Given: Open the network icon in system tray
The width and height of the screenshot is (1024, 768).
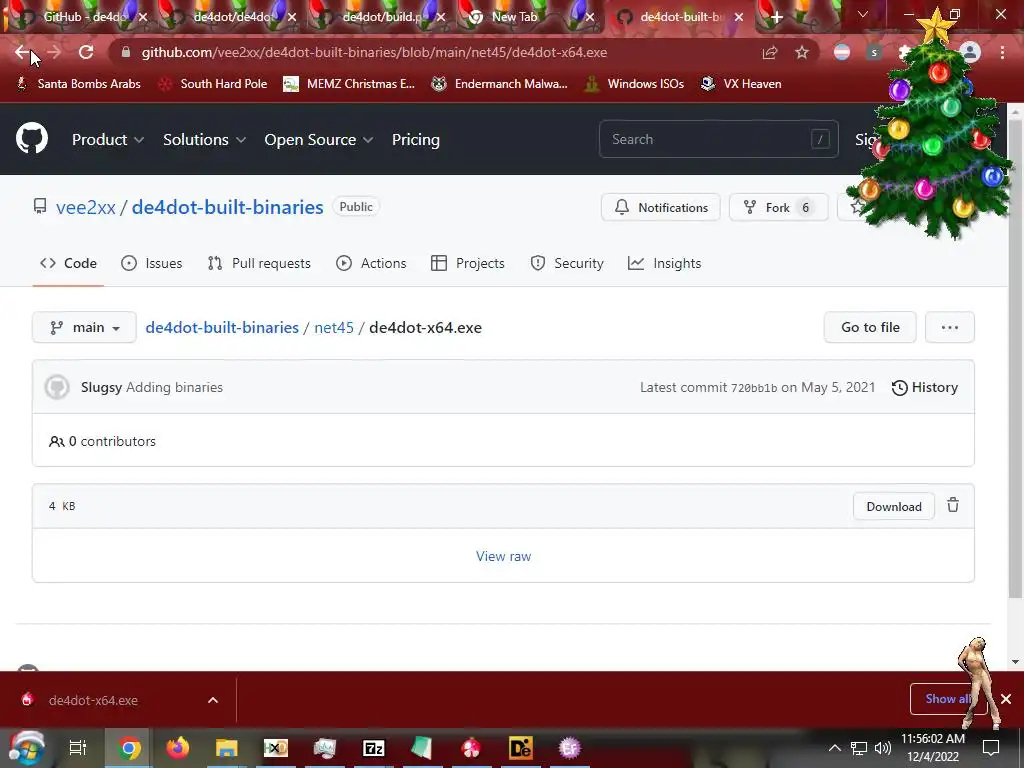Looking at the screenshot, I should point(859,748).
